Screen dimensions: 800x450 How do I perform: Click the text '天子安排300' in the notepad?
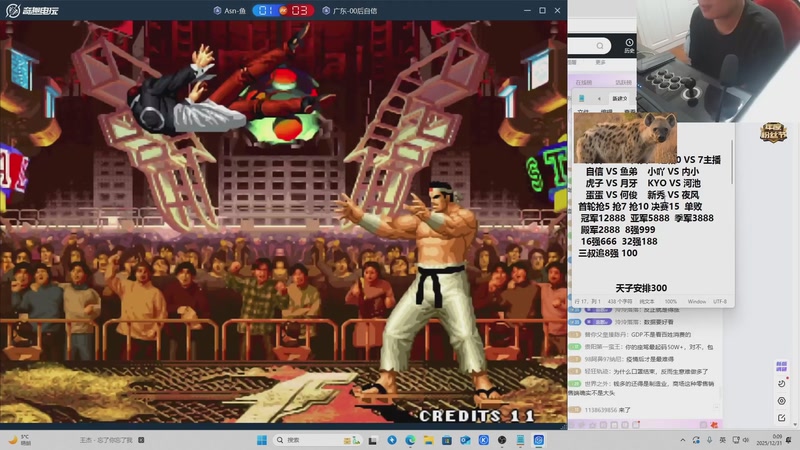tap(641, 288)
